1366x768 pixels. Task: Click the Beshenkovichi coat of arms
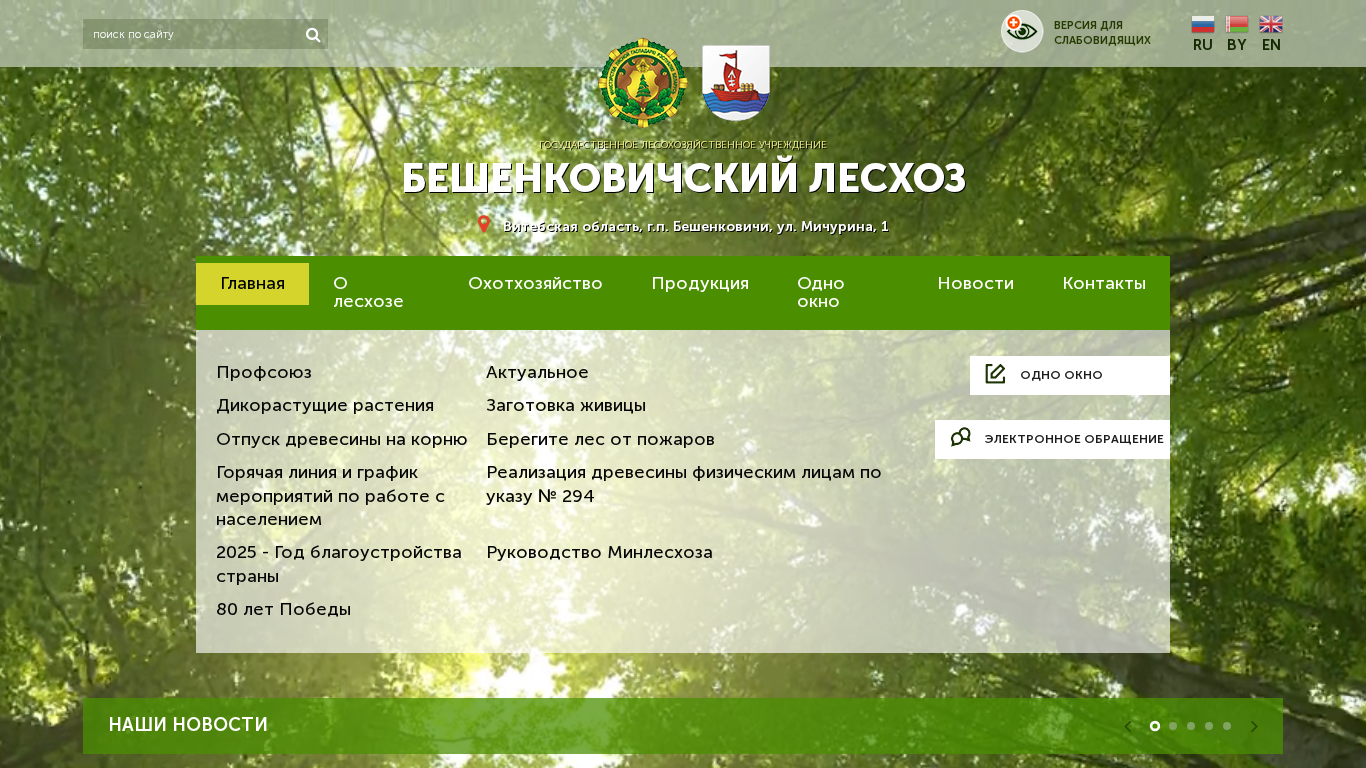(736, 83)
